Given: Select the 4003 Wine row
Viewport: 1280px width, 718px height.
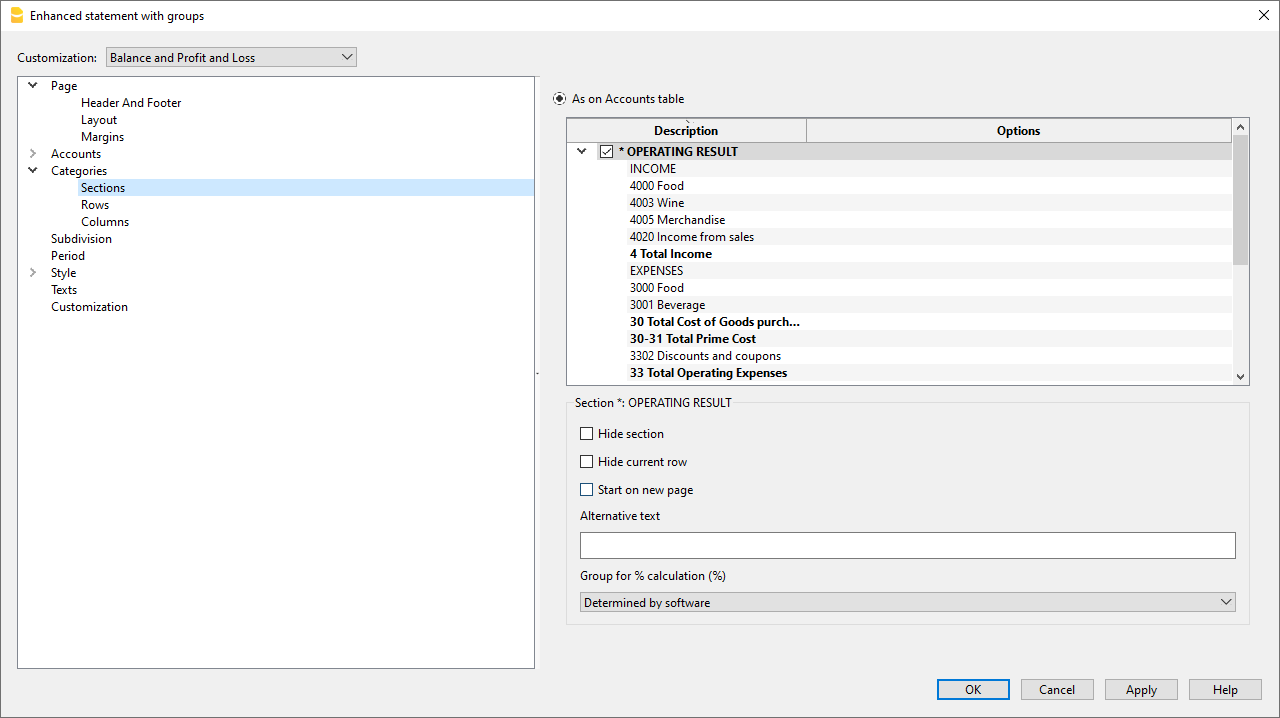Looking at the screenshot, I should click(x=657, y=202).
